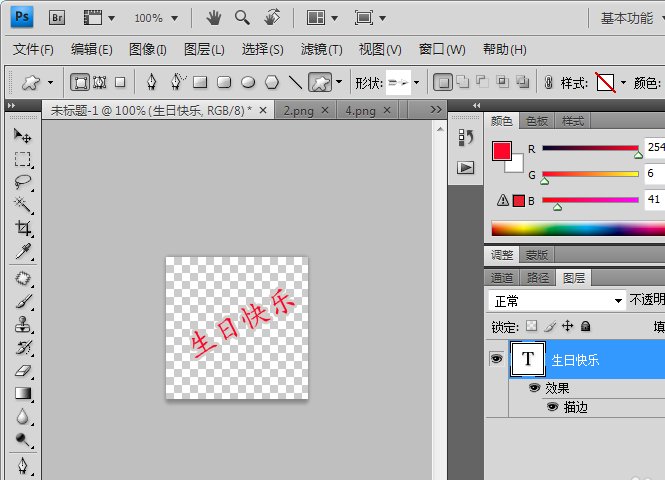Launch Adobe Bridge from the Br icon
This screenshot has height=480, width=665.
pos(57,18)
